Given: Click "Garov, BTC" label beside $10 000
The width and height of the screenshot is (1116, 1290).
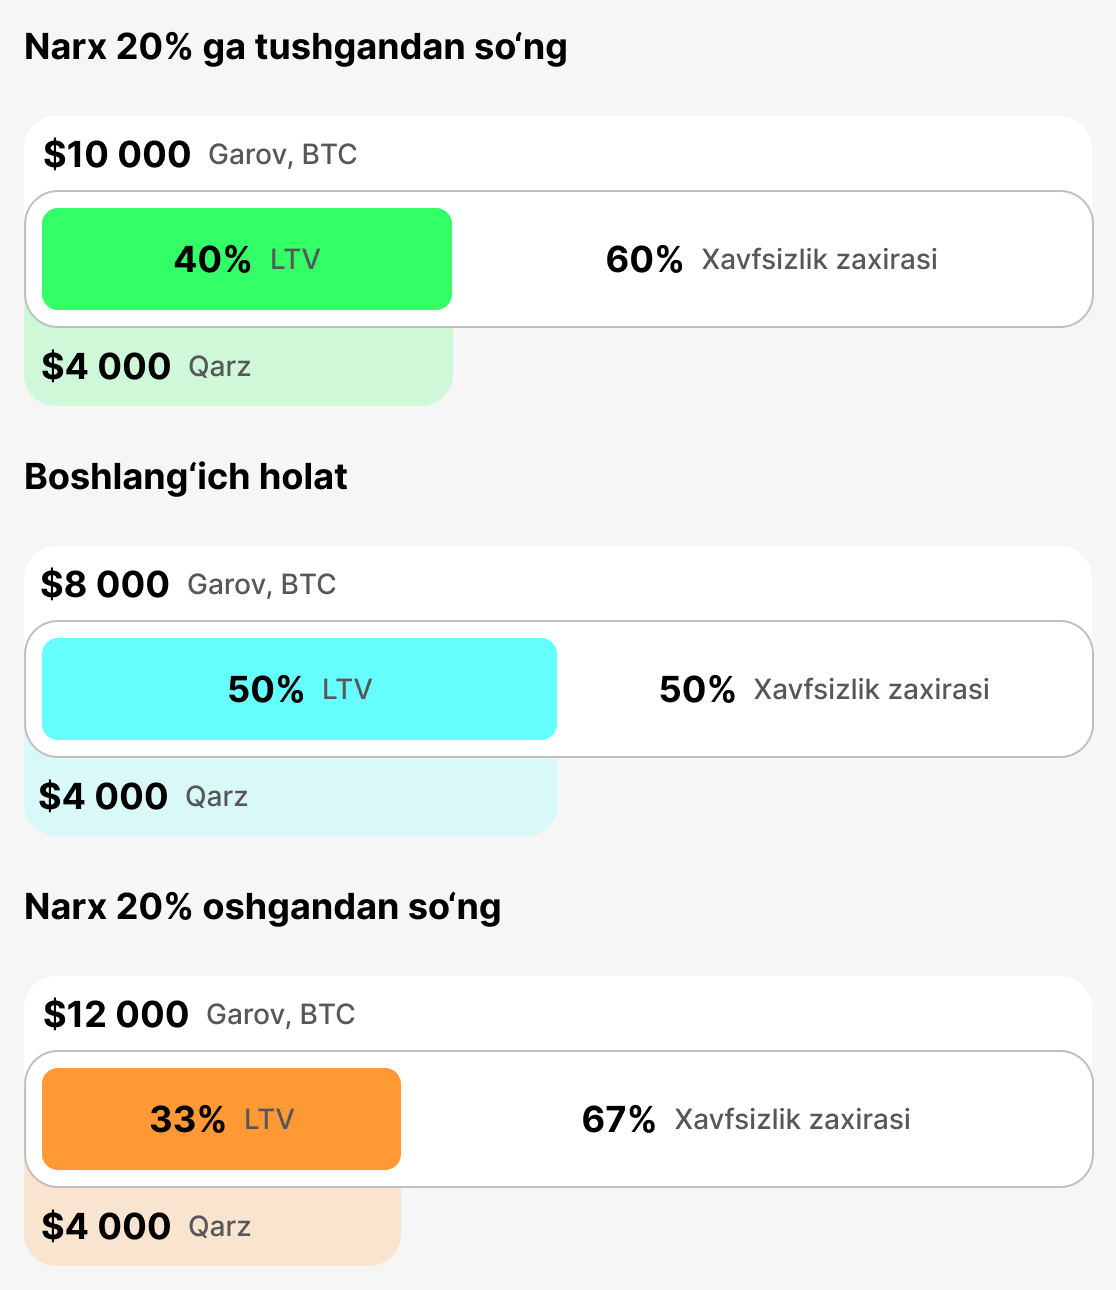Looking at the screenshot, I should tap(282, 154).
